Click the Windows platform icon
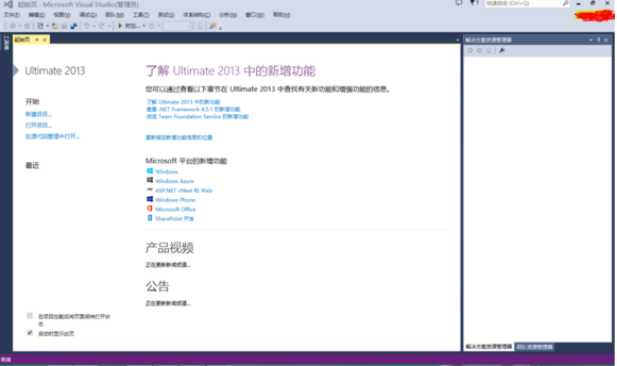Screen dimensions: 617x366 [150, 171]
